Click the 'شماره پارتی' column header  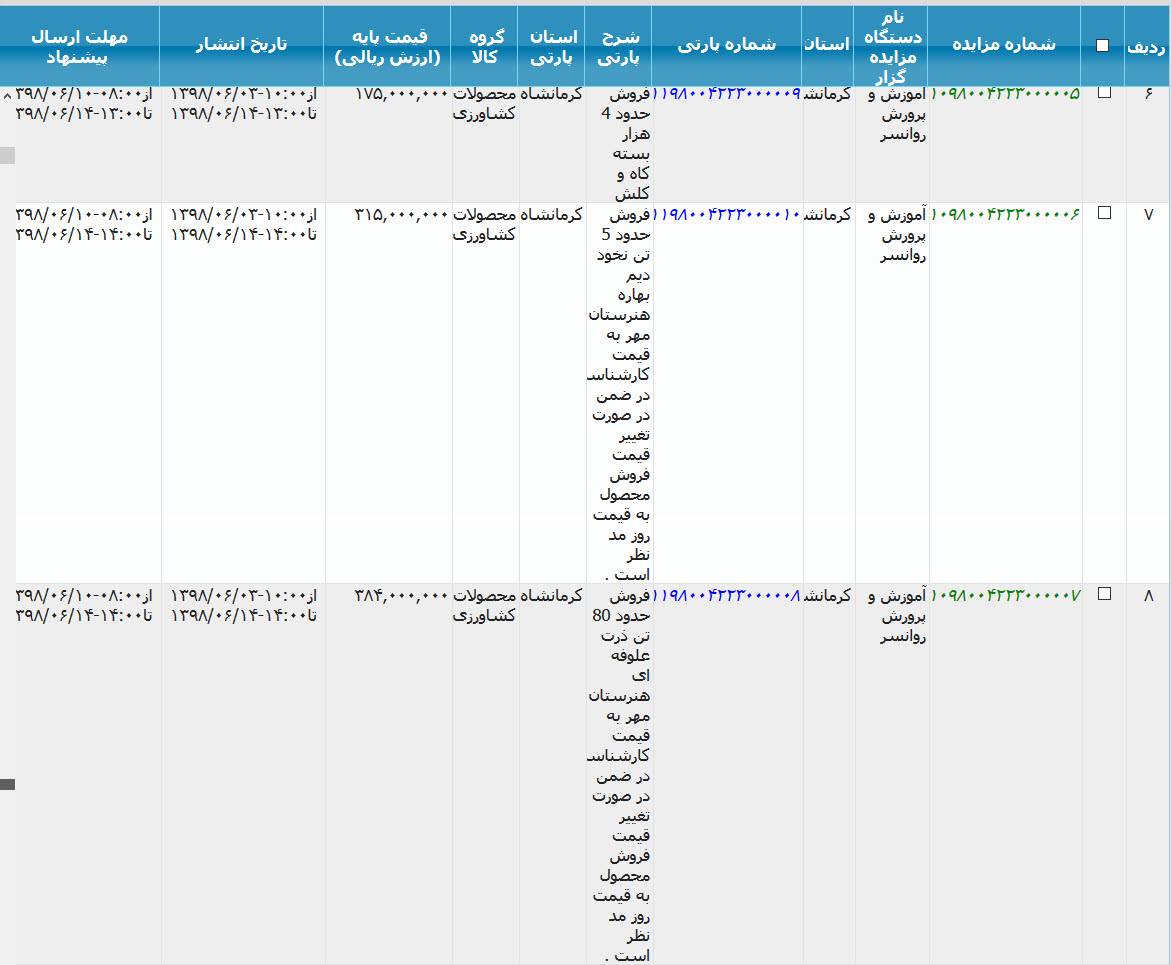(726, 45)
